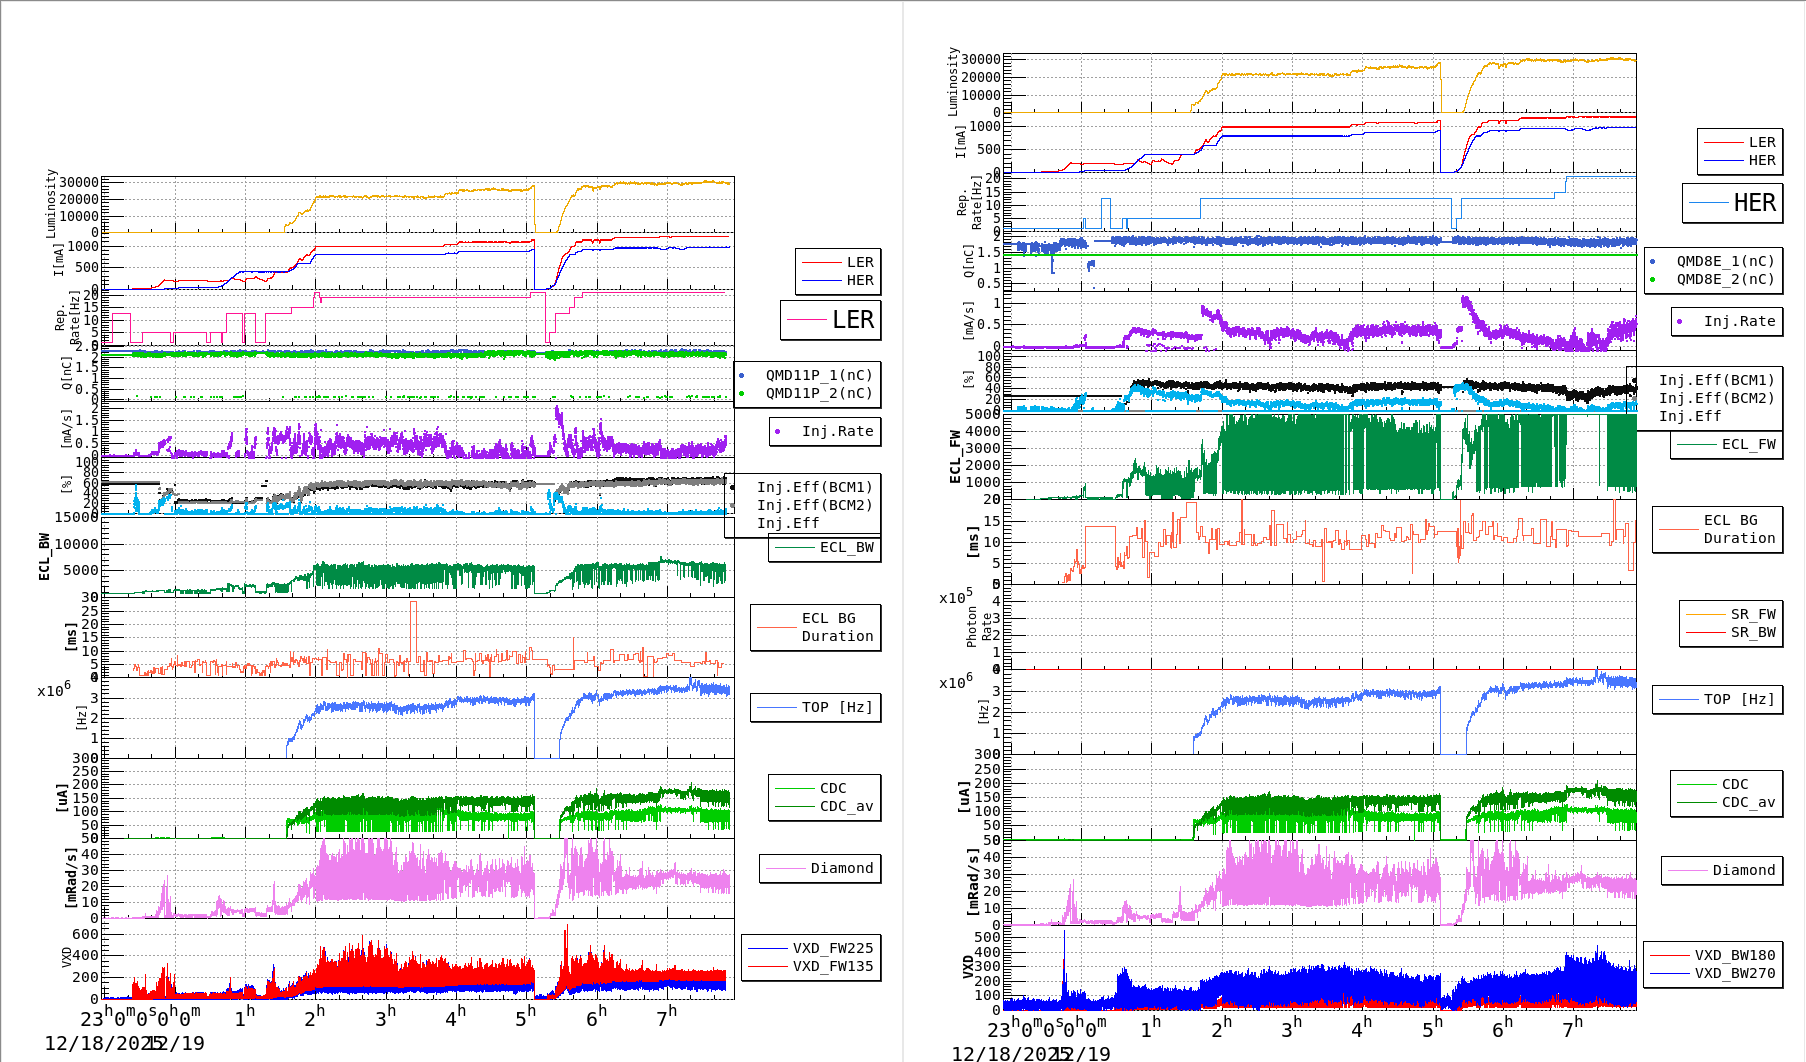Click the large LER legend box
Image resolution: width=1806 pixels, height=1062 pixels.
pyautogui.click(x=830, y=320)
